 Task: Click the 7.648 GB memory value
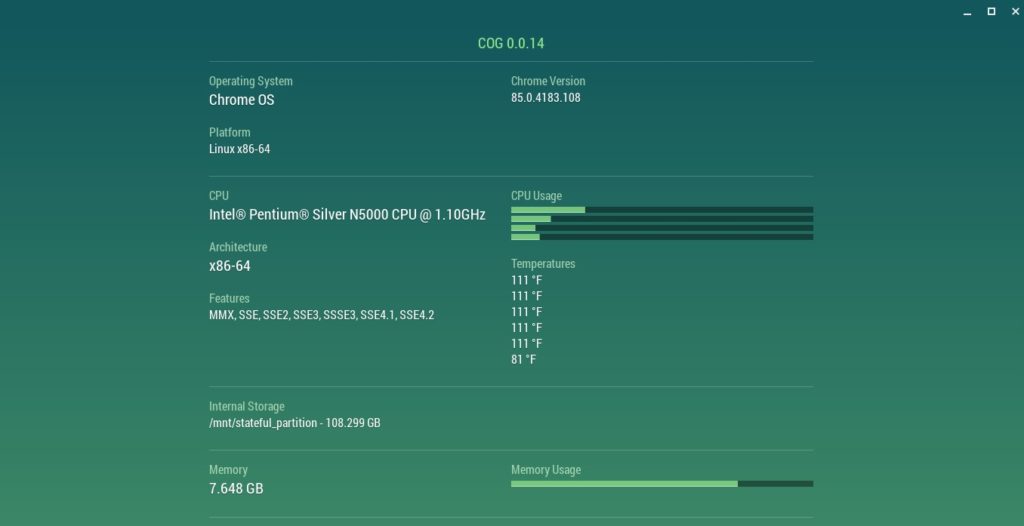pyautogui.click(x=236, y=489)
